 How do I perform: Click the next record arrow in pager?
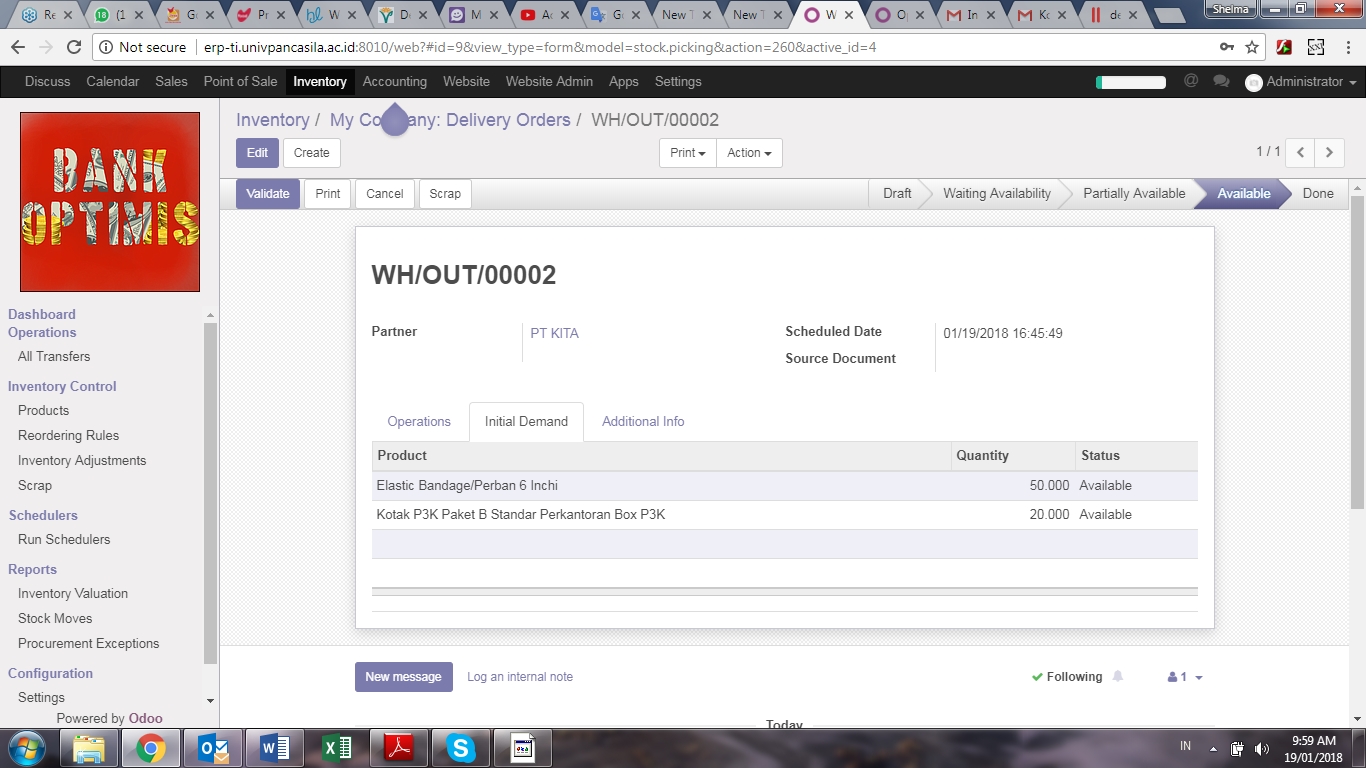pyautogui.click(x=1329, y=153)
